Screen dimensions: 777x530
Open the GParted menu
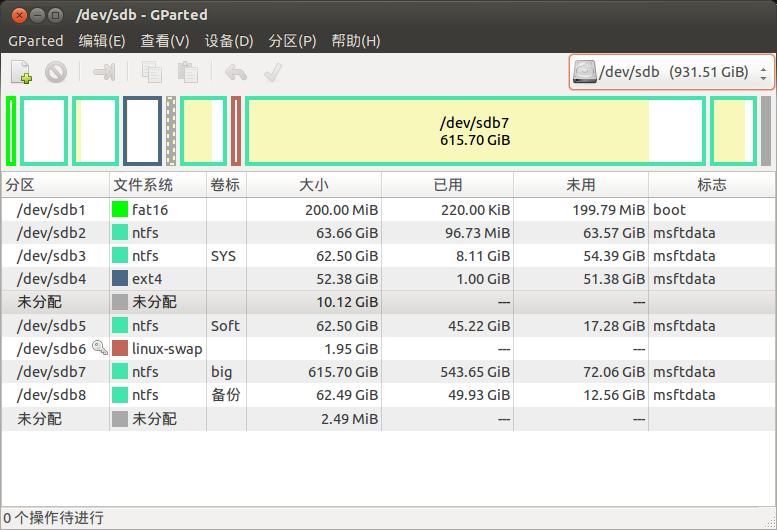click(x=36, y=41)
